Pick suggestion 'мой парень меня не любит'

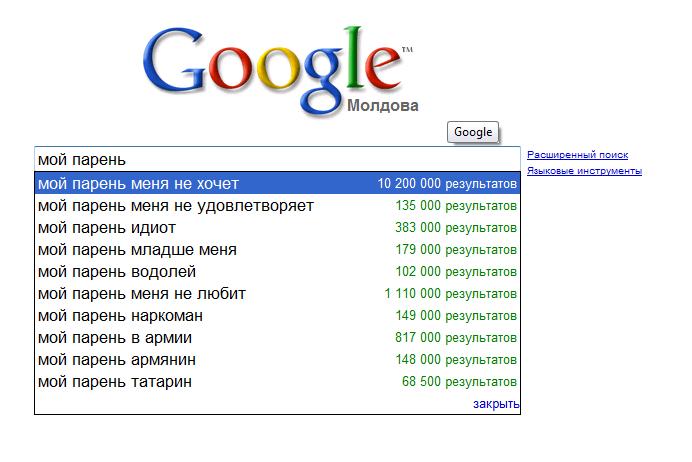point(277,294)
